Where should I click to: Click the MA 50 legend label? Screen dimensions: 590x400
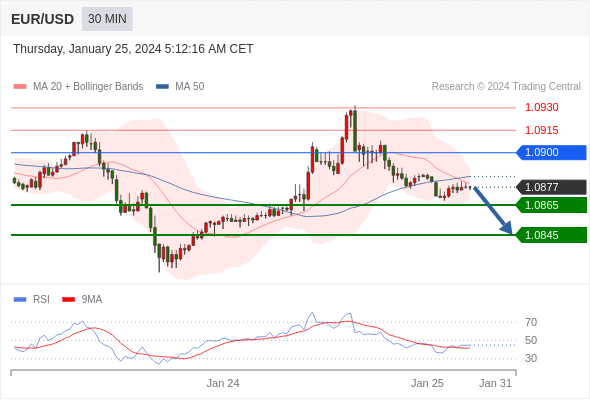coord(190,87)
